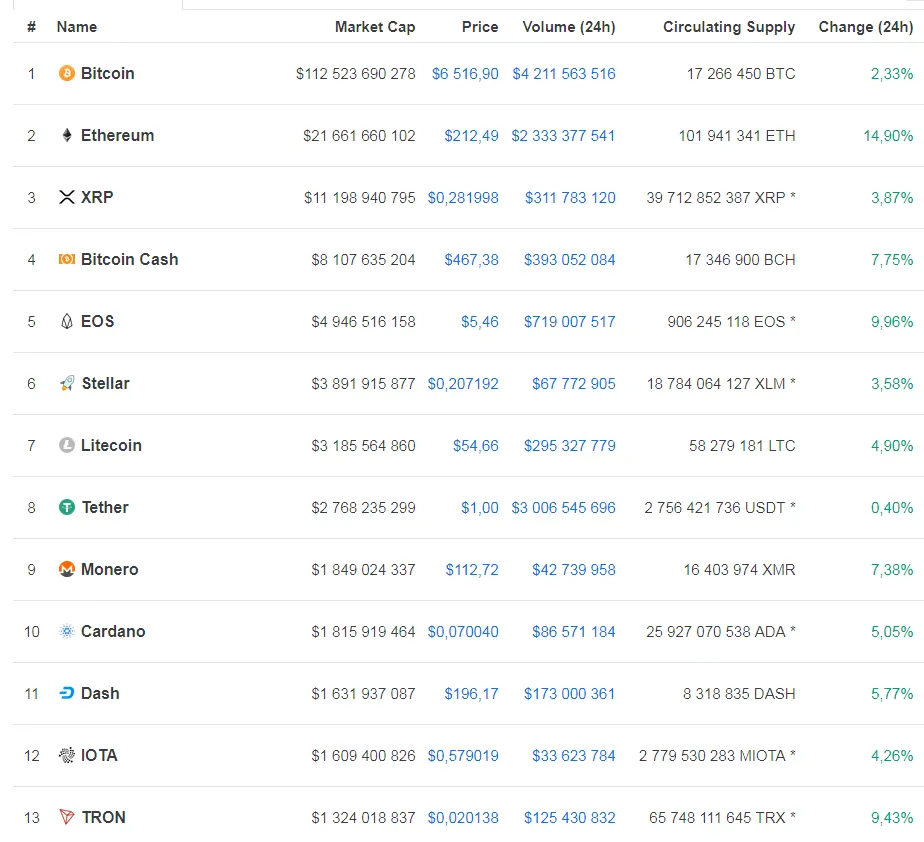Click Monero price $112,72
The height and width of the screenshot is (842, 924).
471,569
